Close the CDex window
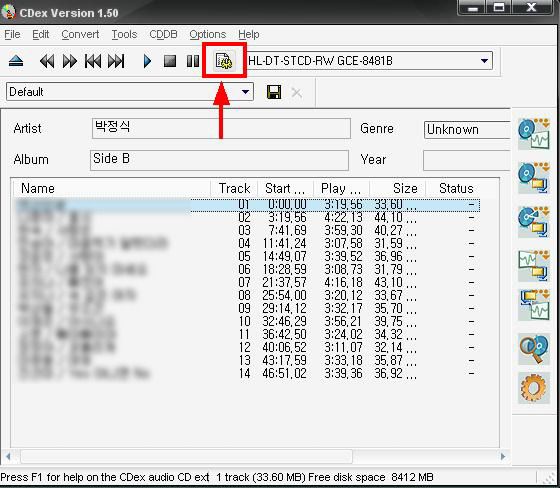This screenshot has width=560, height=488. tap(531, 8)
